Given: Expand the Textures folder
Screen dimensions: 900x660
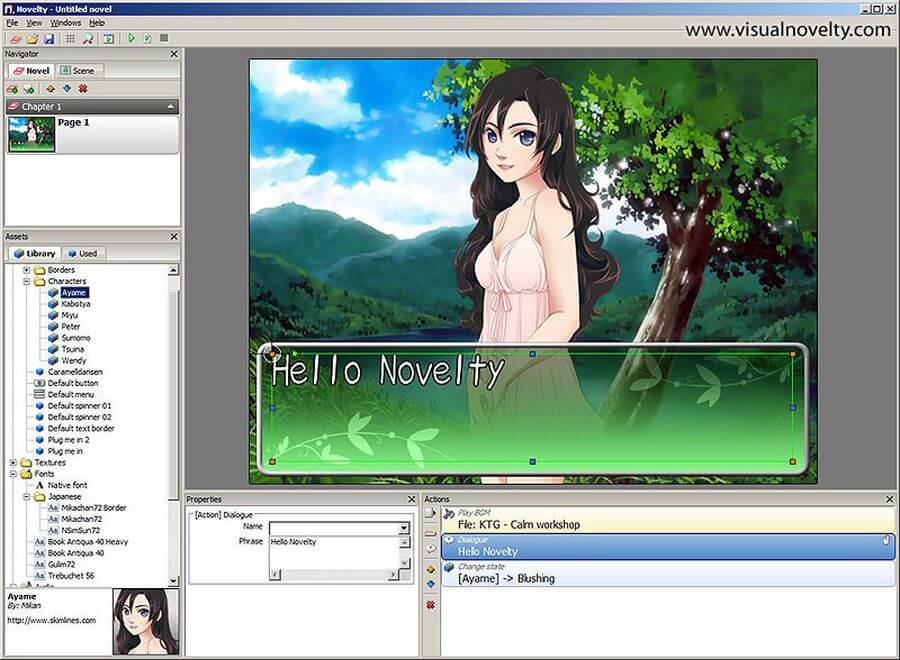Looking at the screenshot, I should (x=13, y=463).
